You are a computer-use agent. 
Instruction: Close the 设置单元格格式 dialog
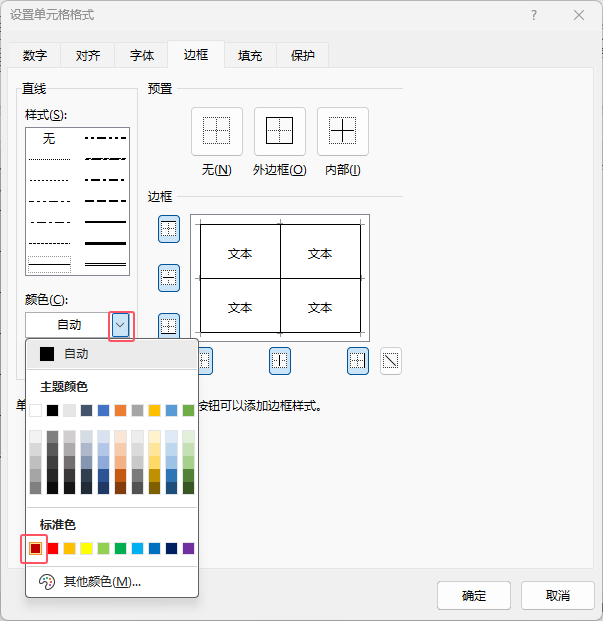[x=579, y=15]
